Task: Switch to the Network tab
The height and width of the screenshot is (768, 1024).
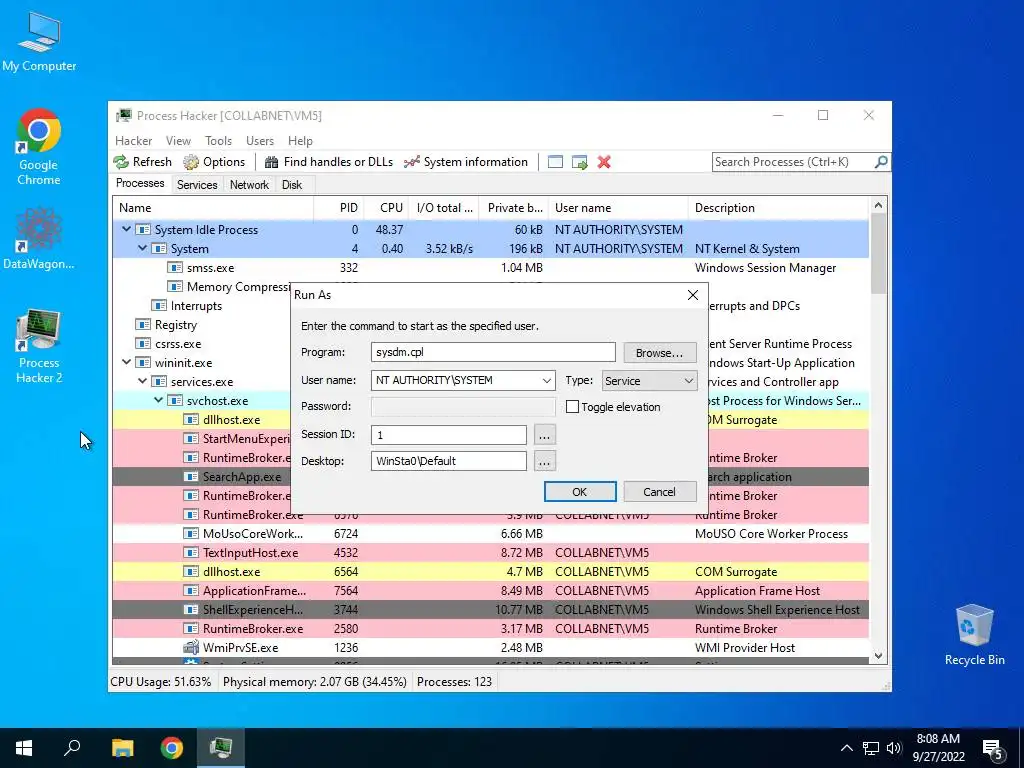Action: (x=249, y=185)
